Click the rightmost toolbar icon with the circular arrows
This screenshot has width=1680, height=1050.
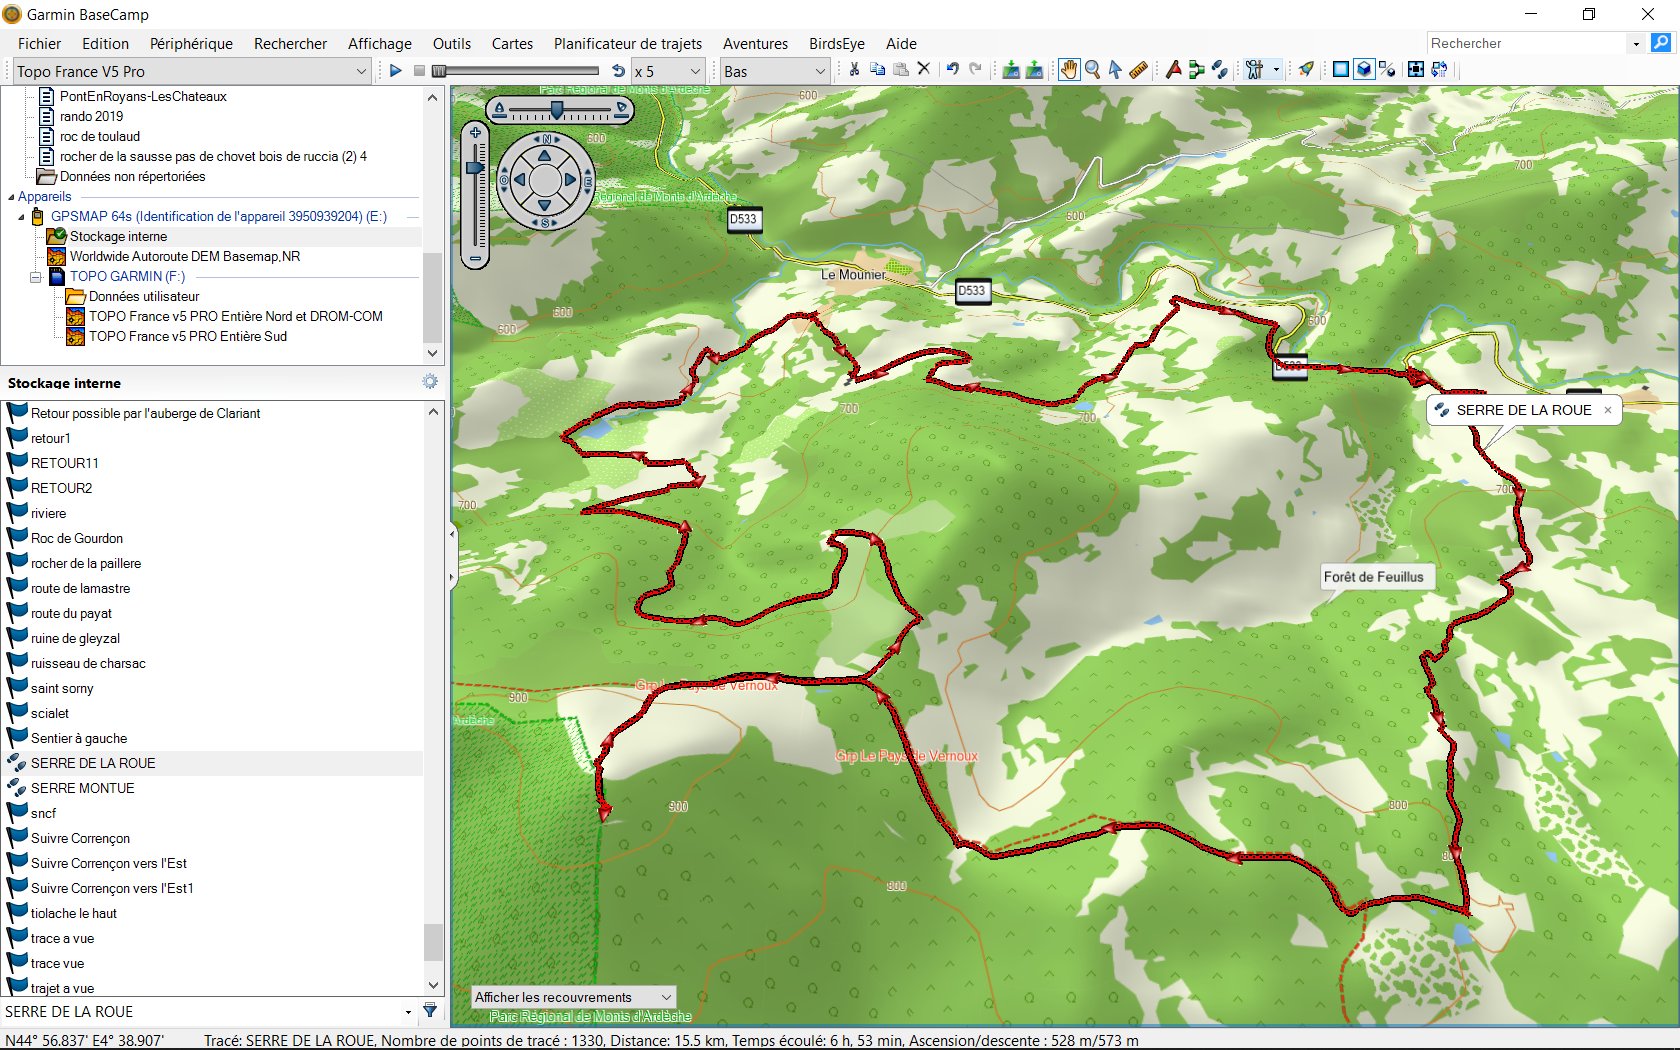1439,69
